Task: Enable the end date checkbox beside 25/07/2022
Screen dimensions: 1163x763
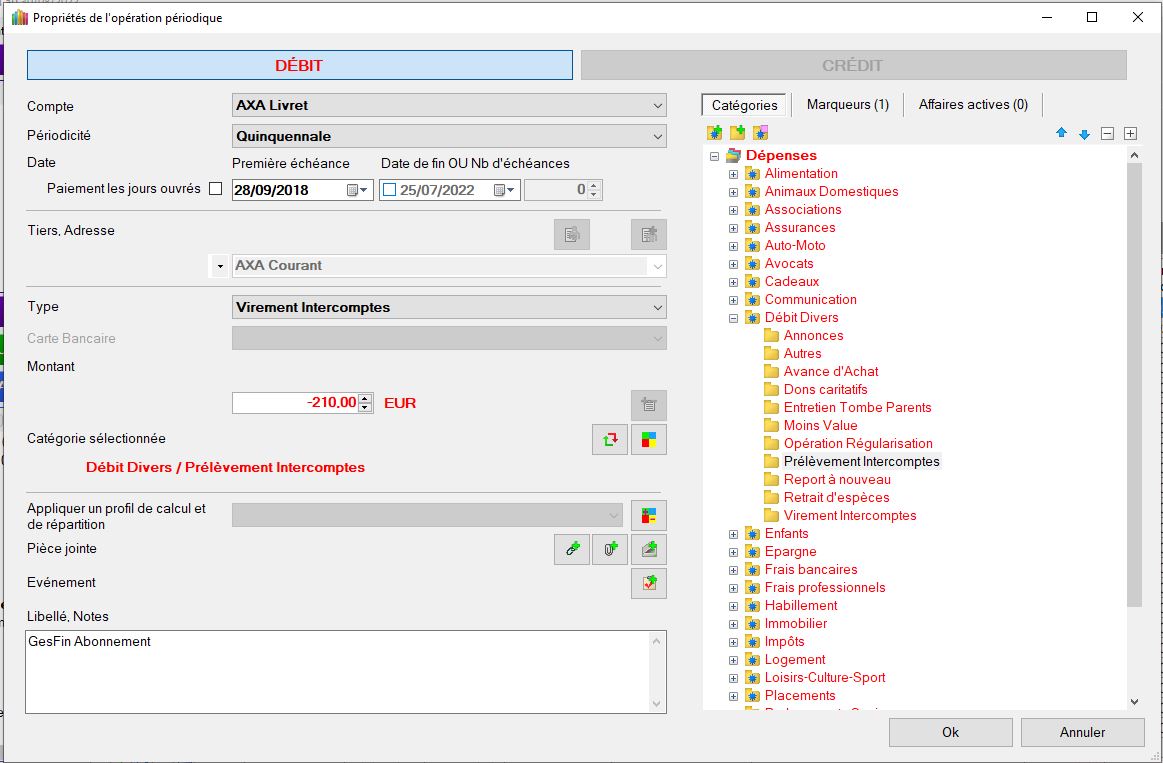Action: (390, 190)
